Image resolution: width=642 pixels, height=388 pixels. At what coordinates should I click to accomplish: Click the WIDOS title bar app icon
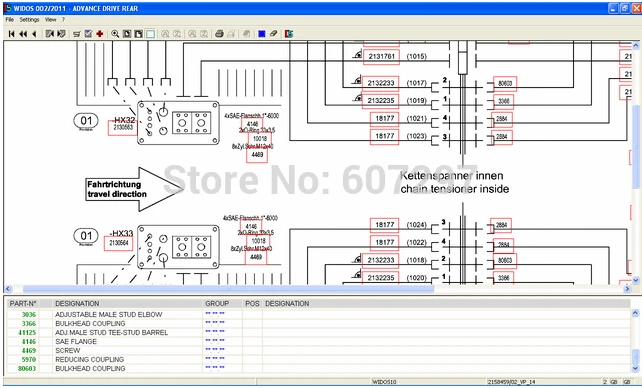click(7, 8)
